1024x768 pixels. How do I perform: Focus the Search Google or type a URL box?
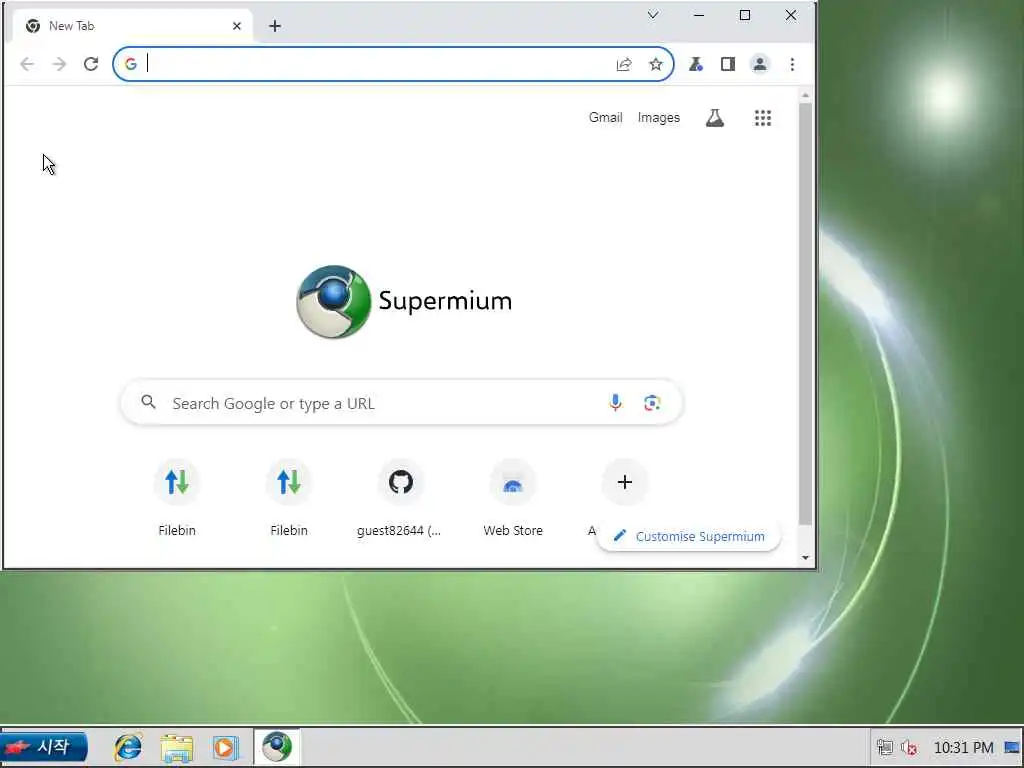(x=401, y=403)
